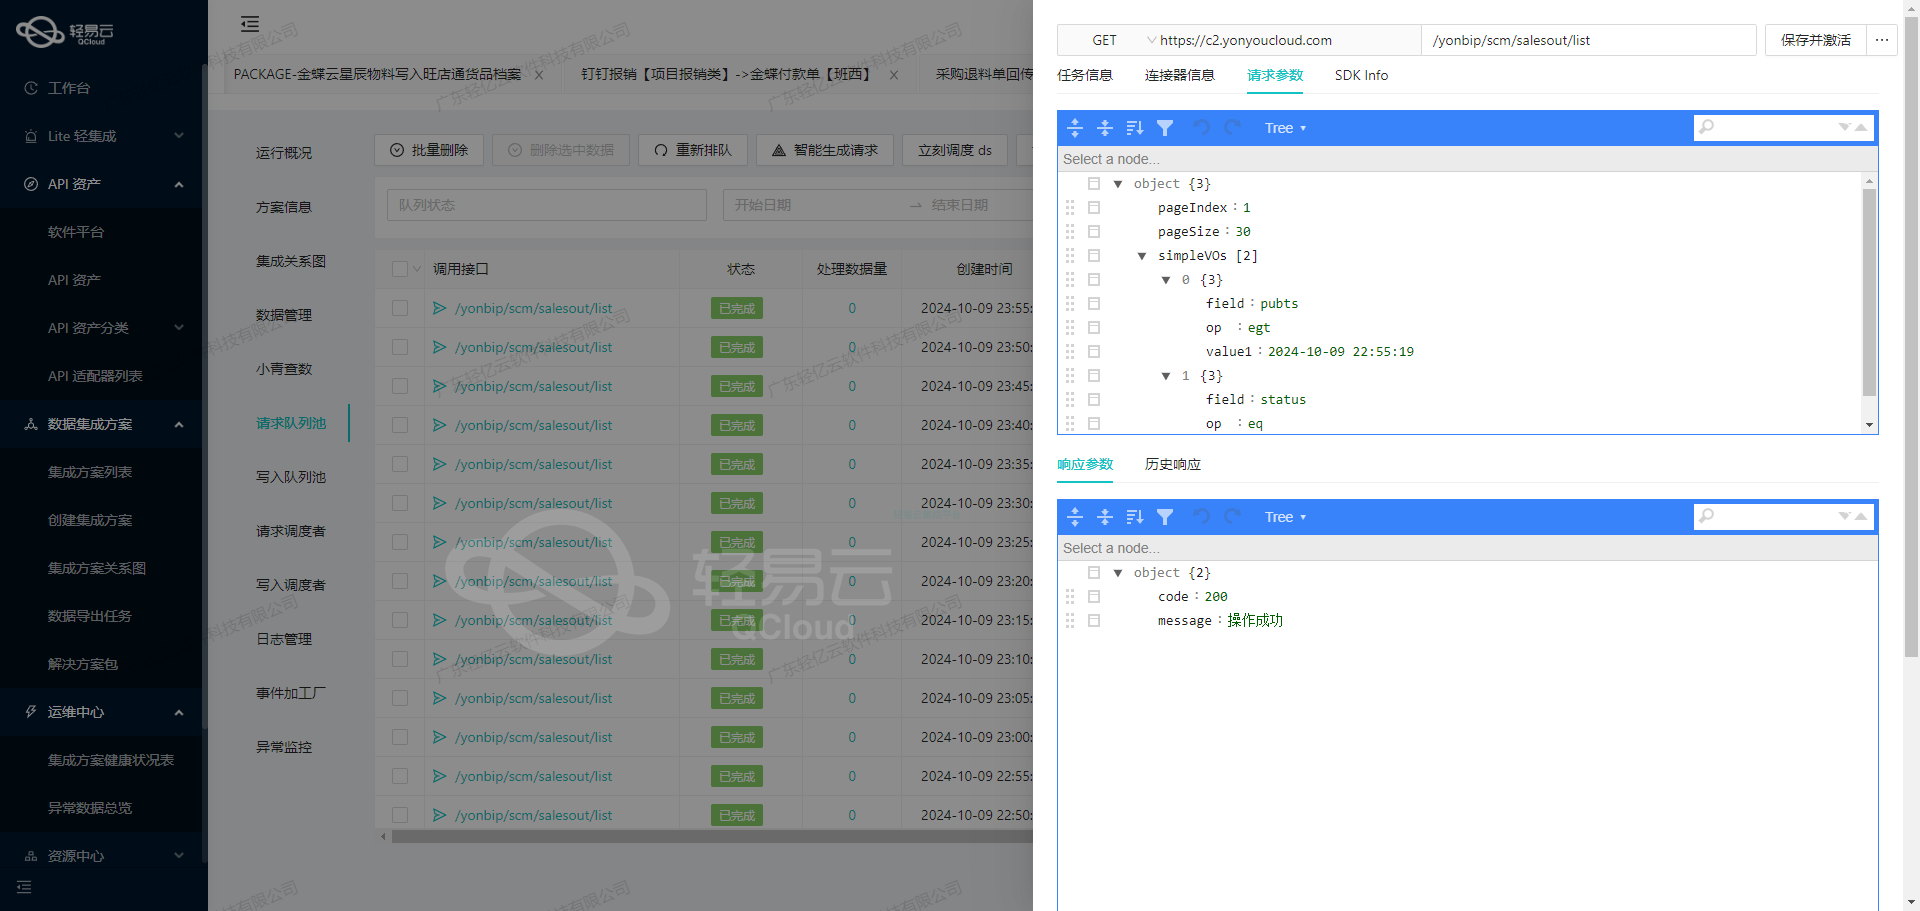The height and width of the screenshot is (911, 1920).
Task: Click filter icon in response JSON editor
Action: tap(1165, 517)
